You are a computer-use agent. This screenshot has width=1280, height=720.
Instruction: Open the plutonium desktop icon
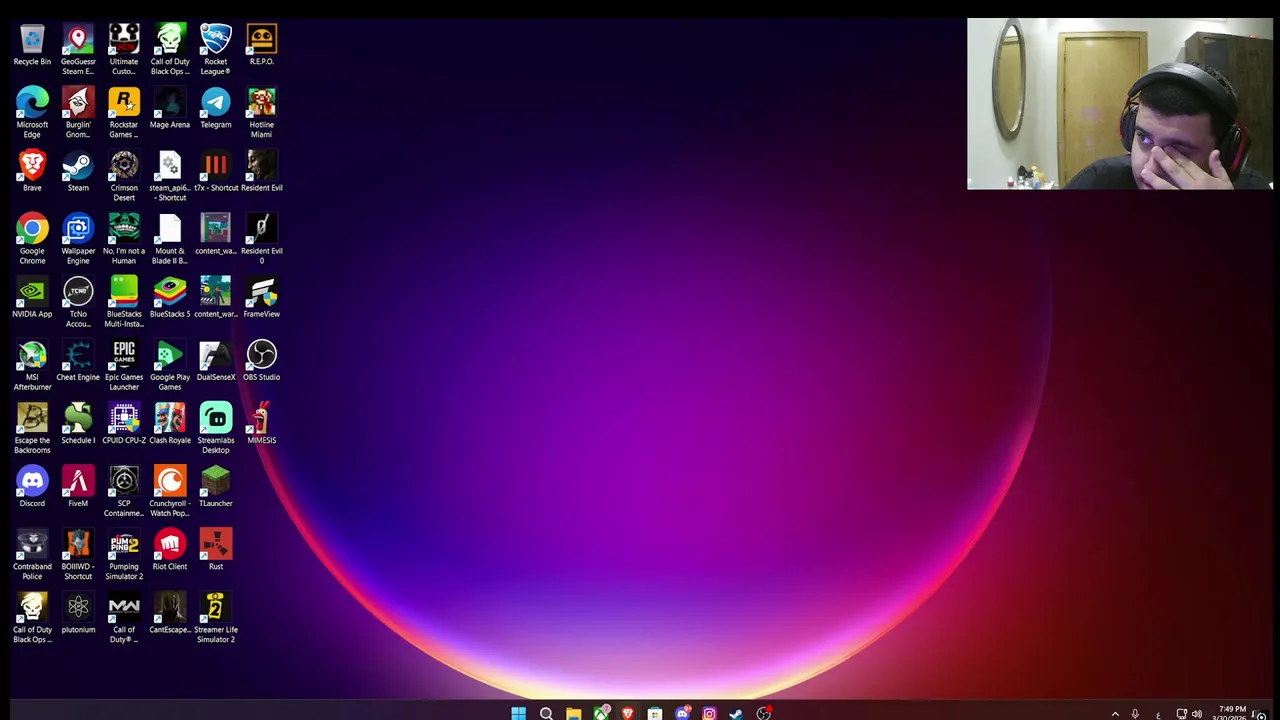click(x=78, y=613)
